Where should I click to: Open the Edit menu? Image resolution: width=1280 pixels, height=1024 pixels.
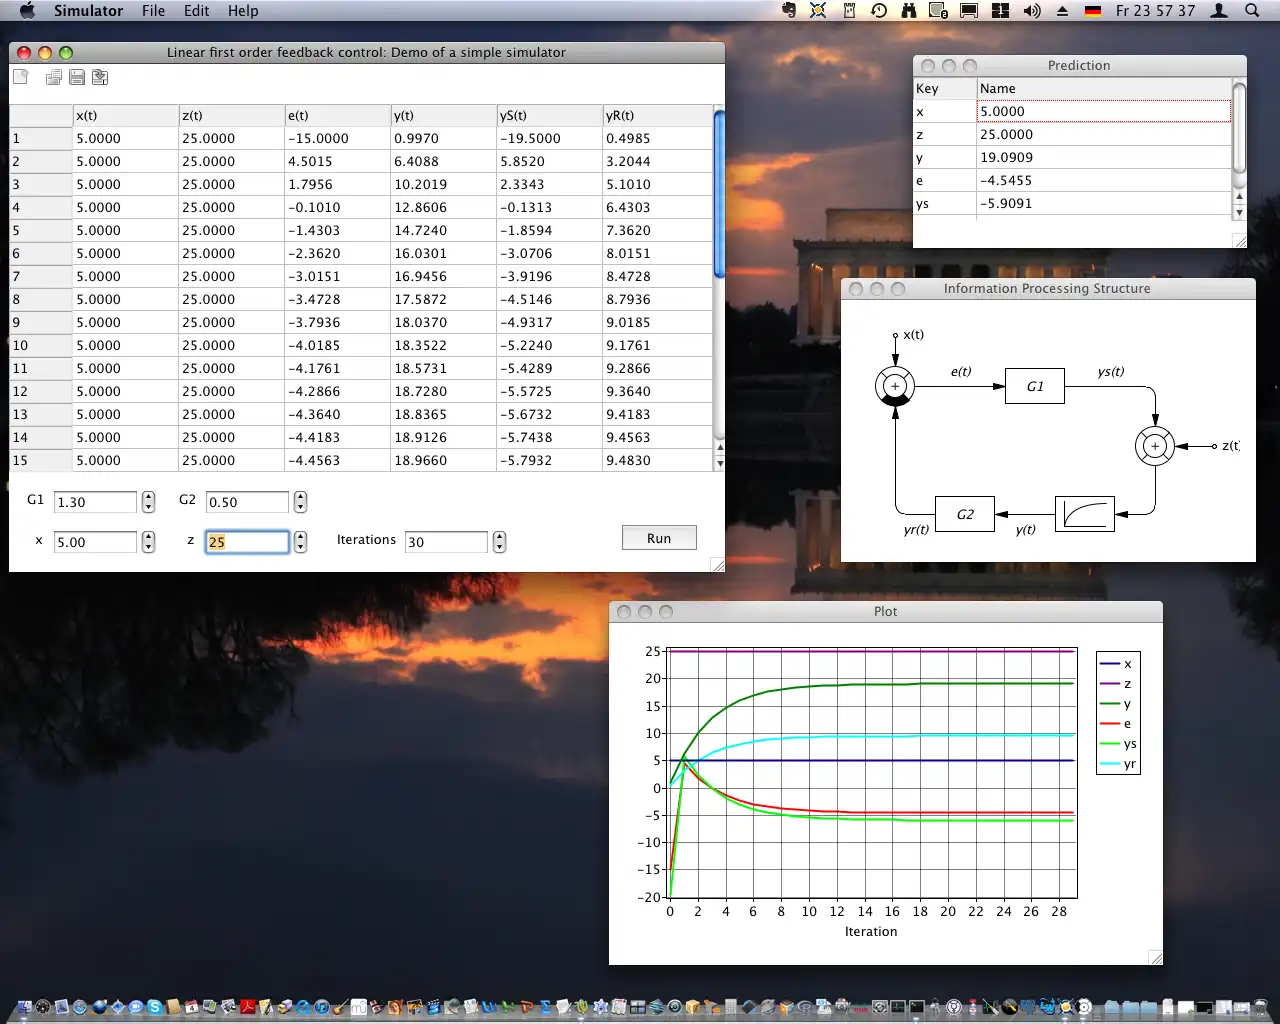coord(196,11)
